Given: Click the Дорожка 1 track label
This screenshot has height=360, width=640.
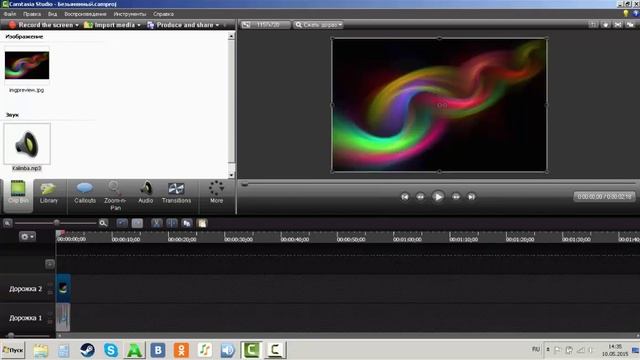Looking at the screenshot, I should click(x=25, y=318).
